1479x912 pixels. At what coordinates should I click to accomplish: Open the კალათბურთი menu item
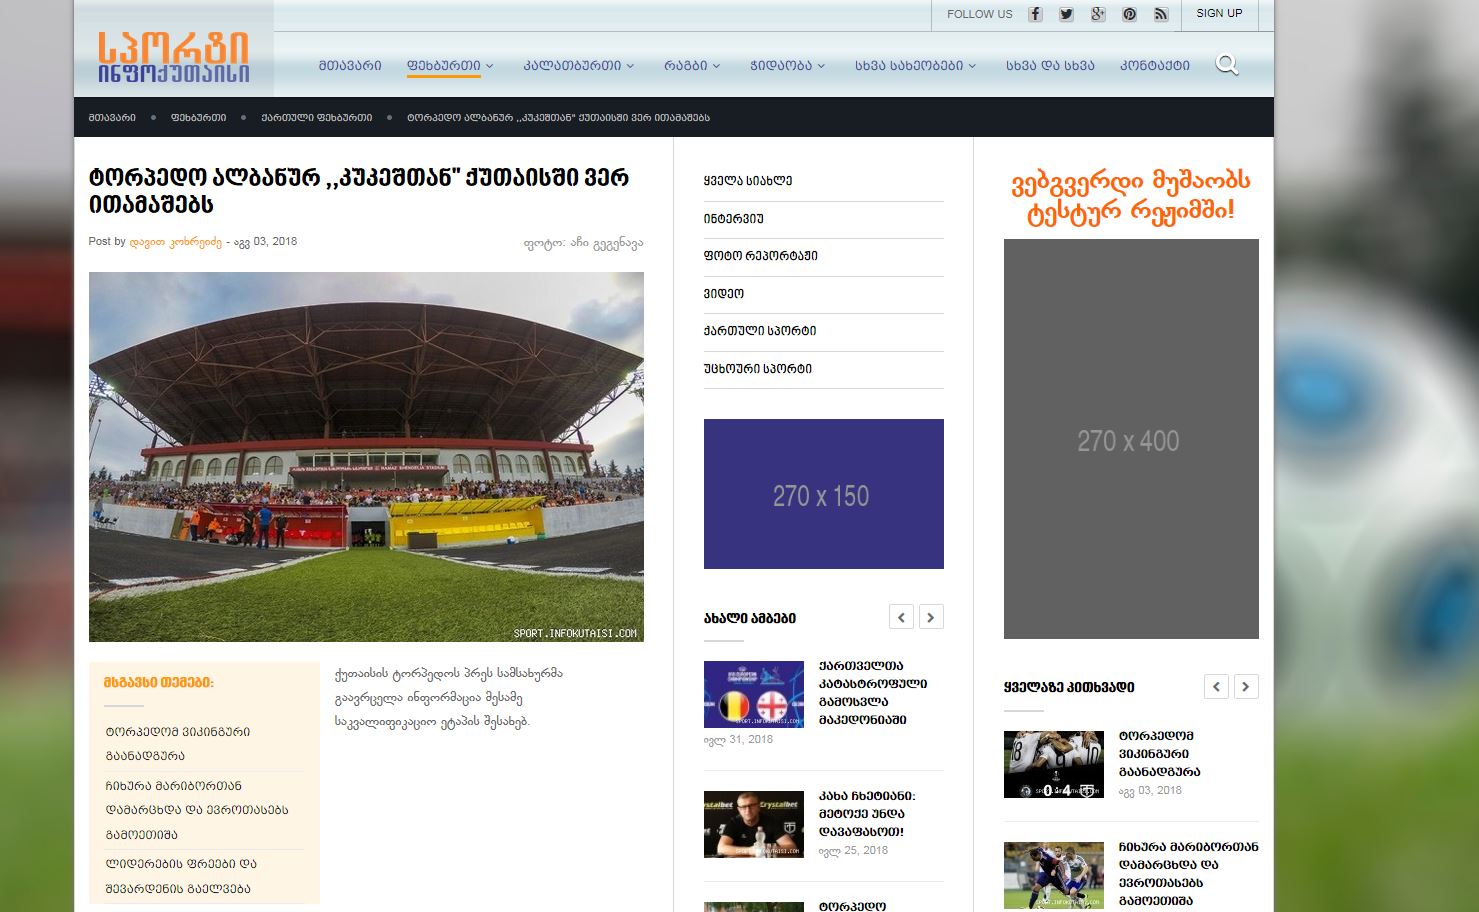tap(572, 65)
